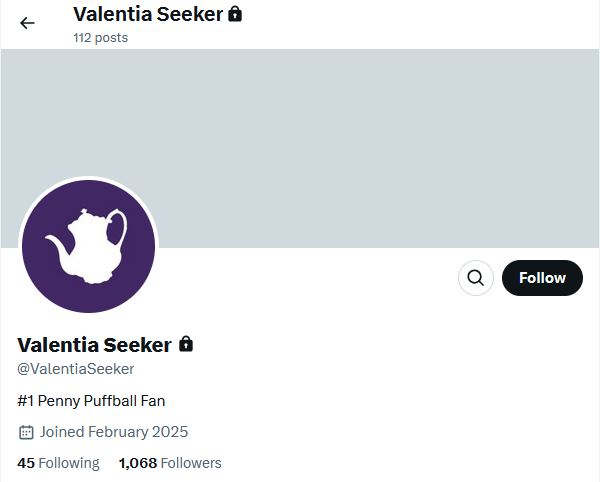The image size is (600, 482).
Task: Click the white teapot silhouette in avatar
Action: click(x=86, y=246)
